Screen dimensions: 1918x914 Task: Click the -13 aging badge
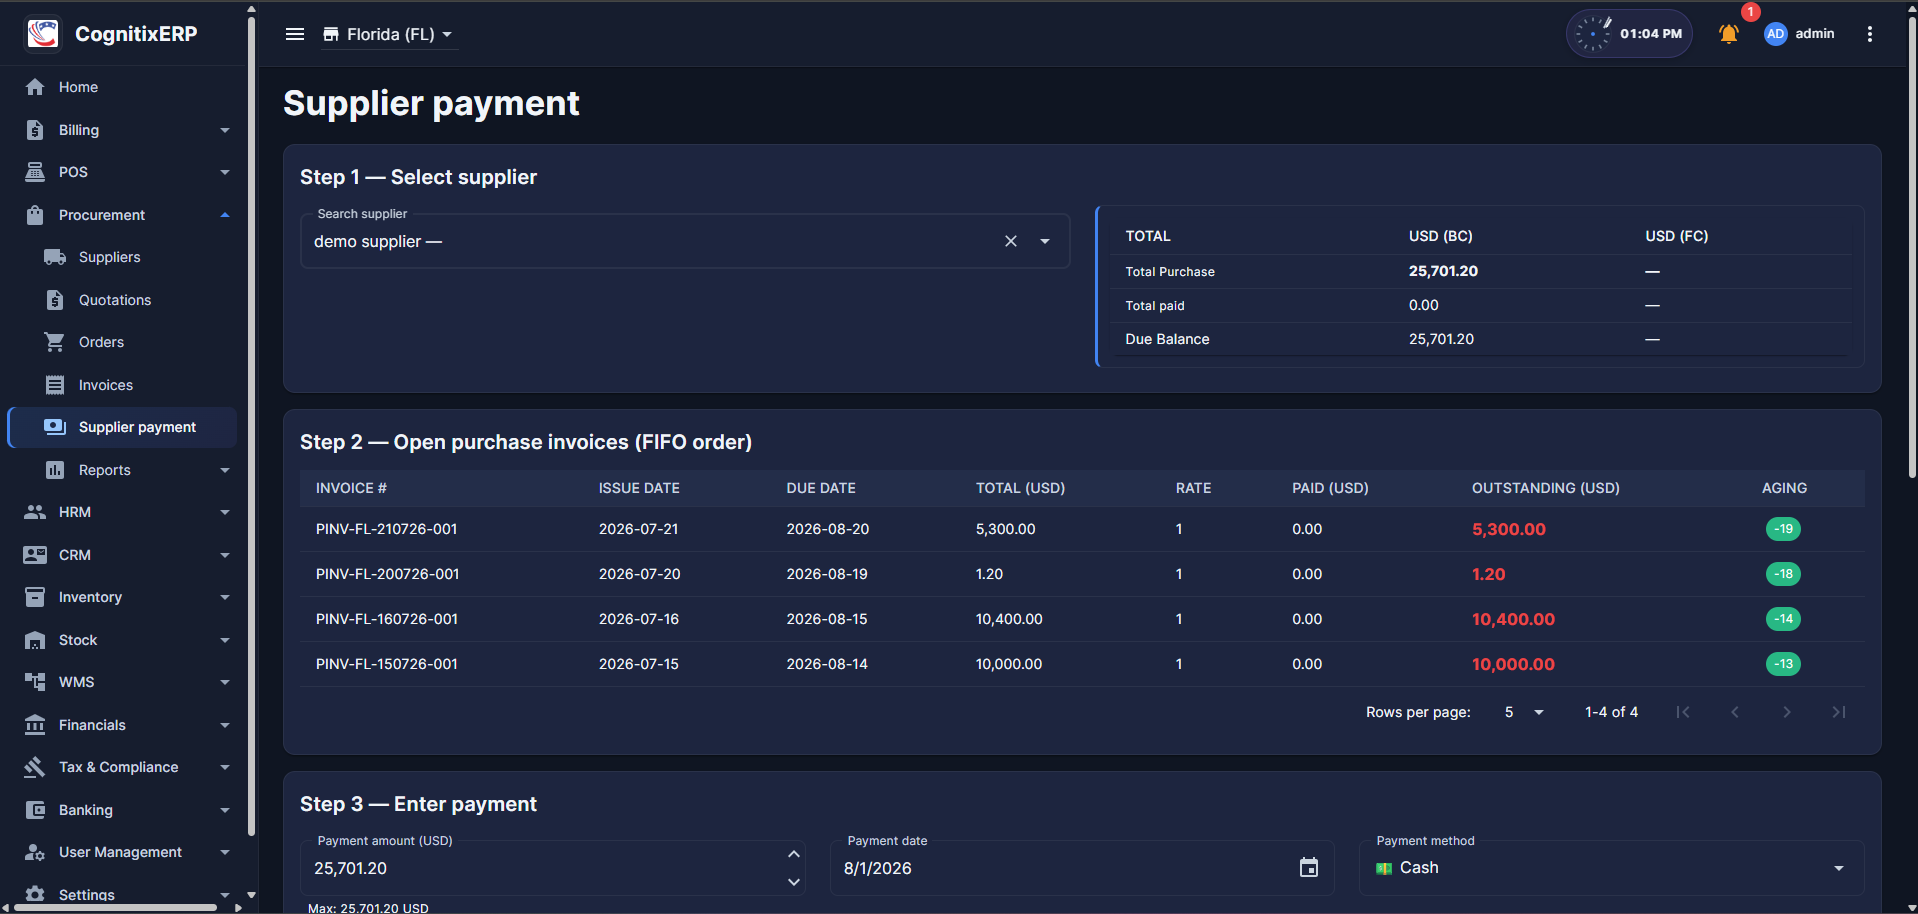tap(1783, 664)
